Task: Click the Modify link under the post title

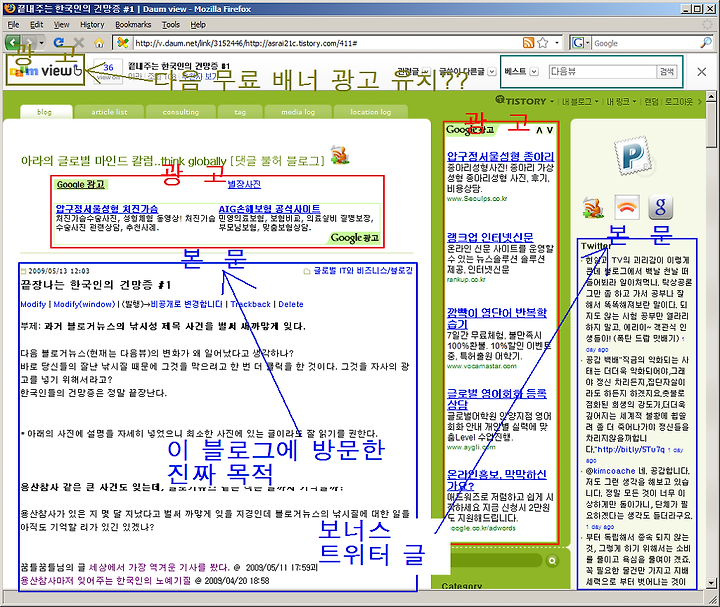Action: 33,304
